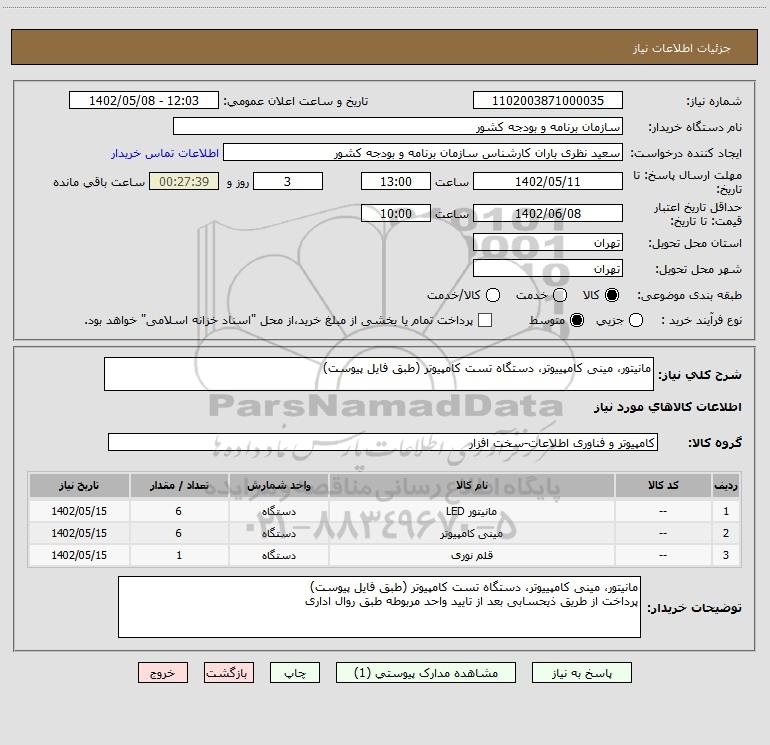Click the شهر محل تحویل field

click(548, 269)
